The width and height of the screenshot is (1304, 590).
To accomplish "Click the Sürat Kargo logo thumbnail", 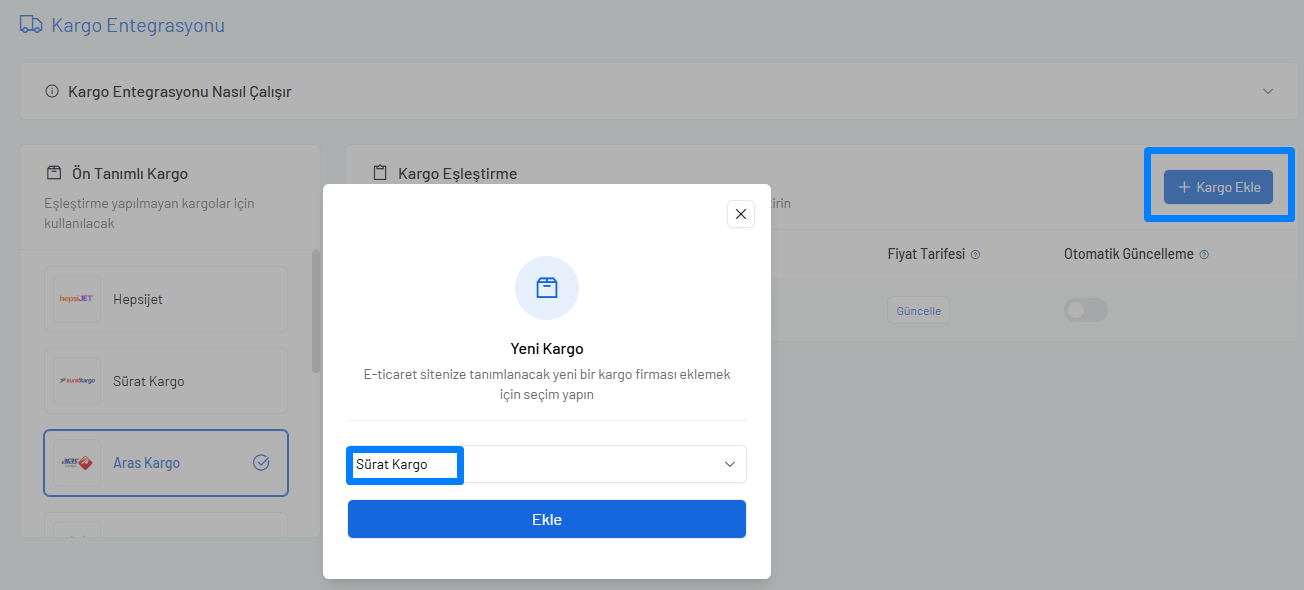I will tap(77, 381).
